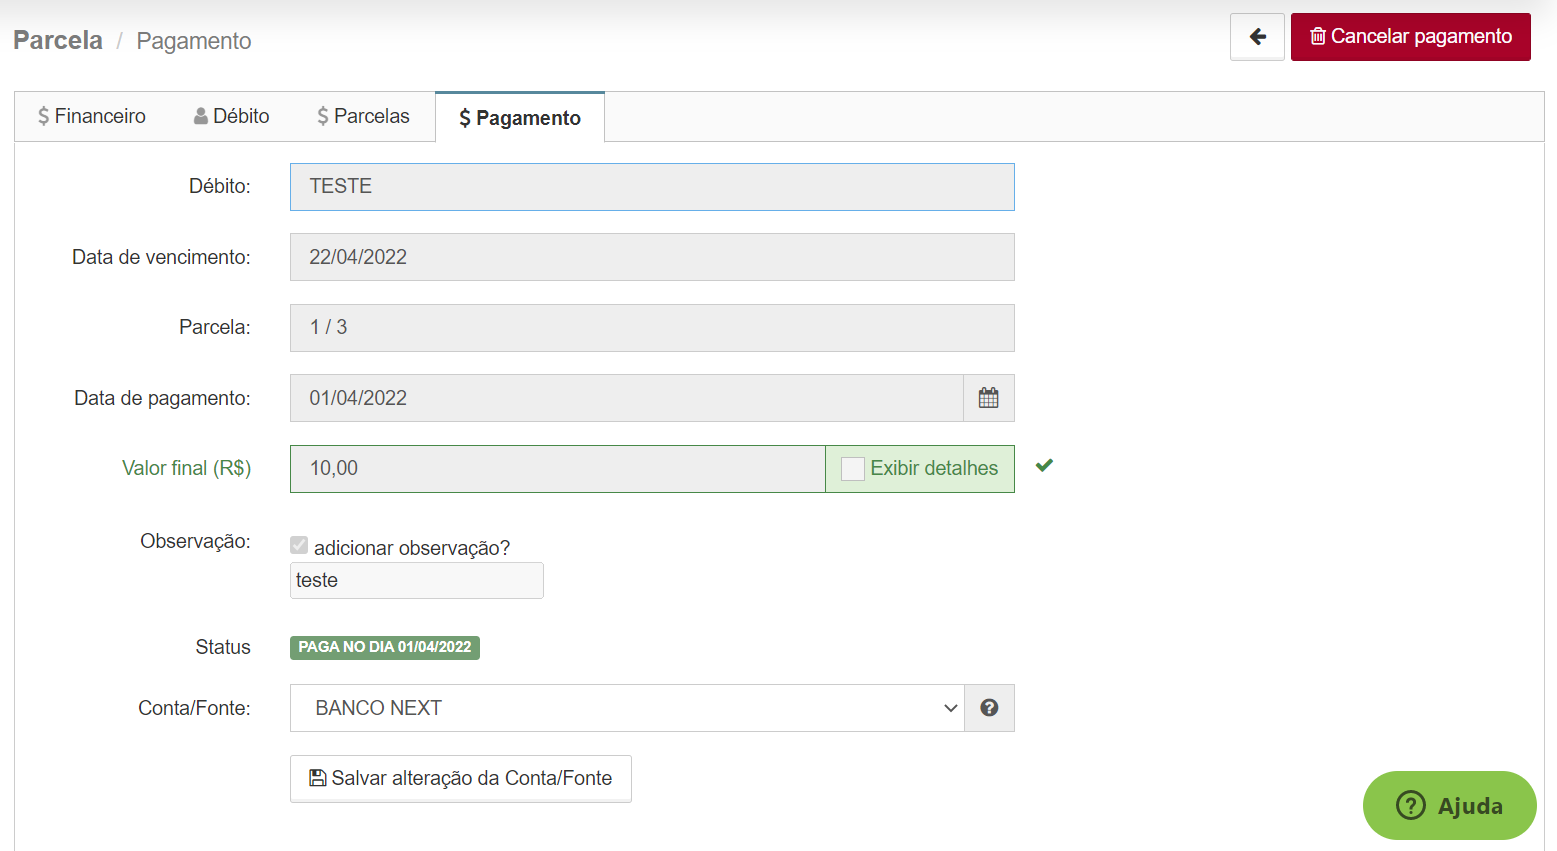
Task: Select the Pagamento tab
Action: pos(520,117)
